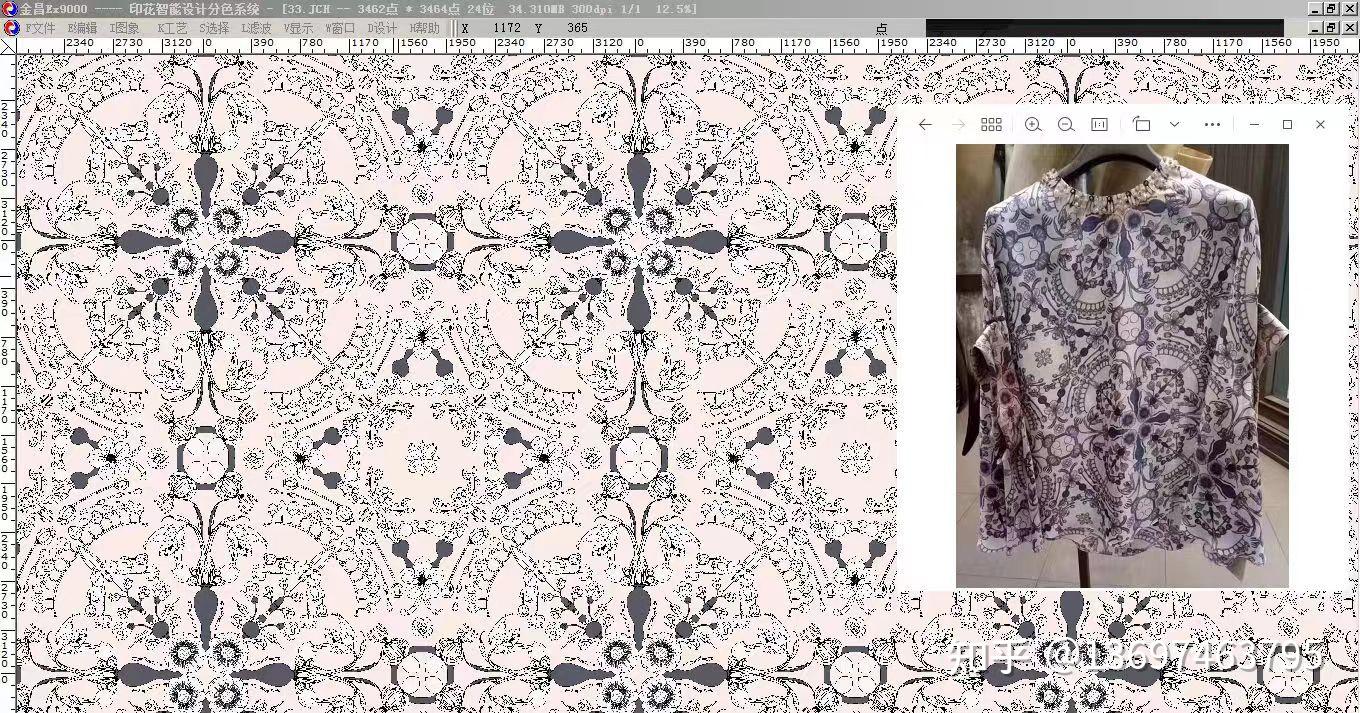Open the F文件 (File) menu
This screenshot has height=713, width=1360.
pos(41,28)
